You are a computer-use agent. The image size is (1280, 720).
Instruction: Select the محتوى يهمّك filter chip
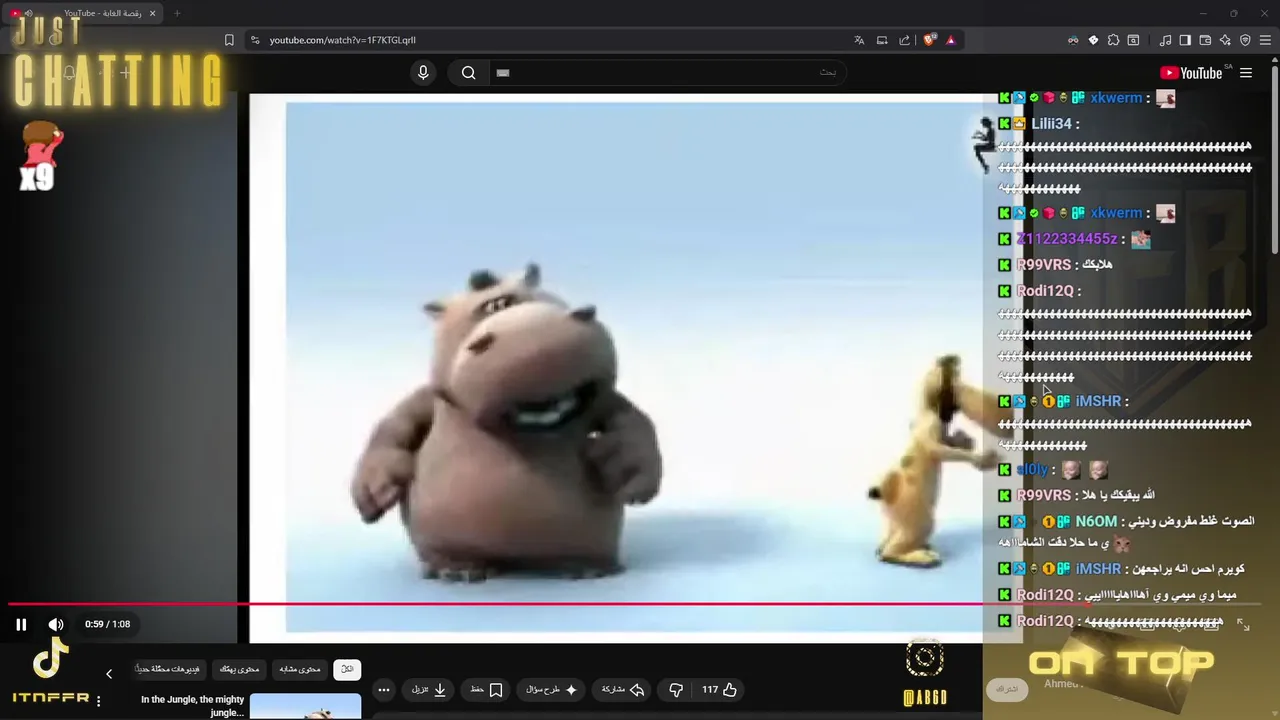pos(240,669)
